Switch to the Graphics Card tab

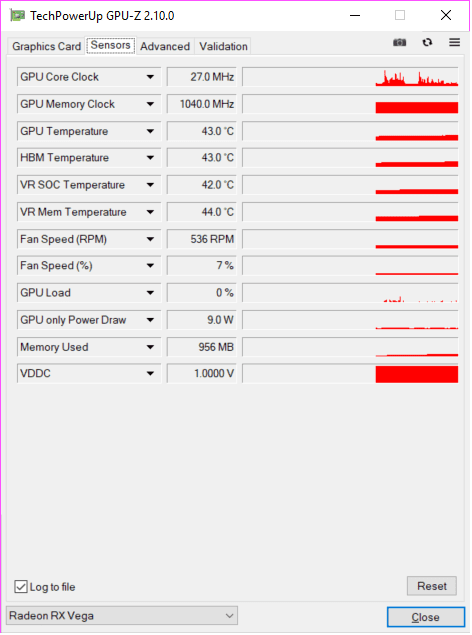pyautogui.click(x=47, y=46)
